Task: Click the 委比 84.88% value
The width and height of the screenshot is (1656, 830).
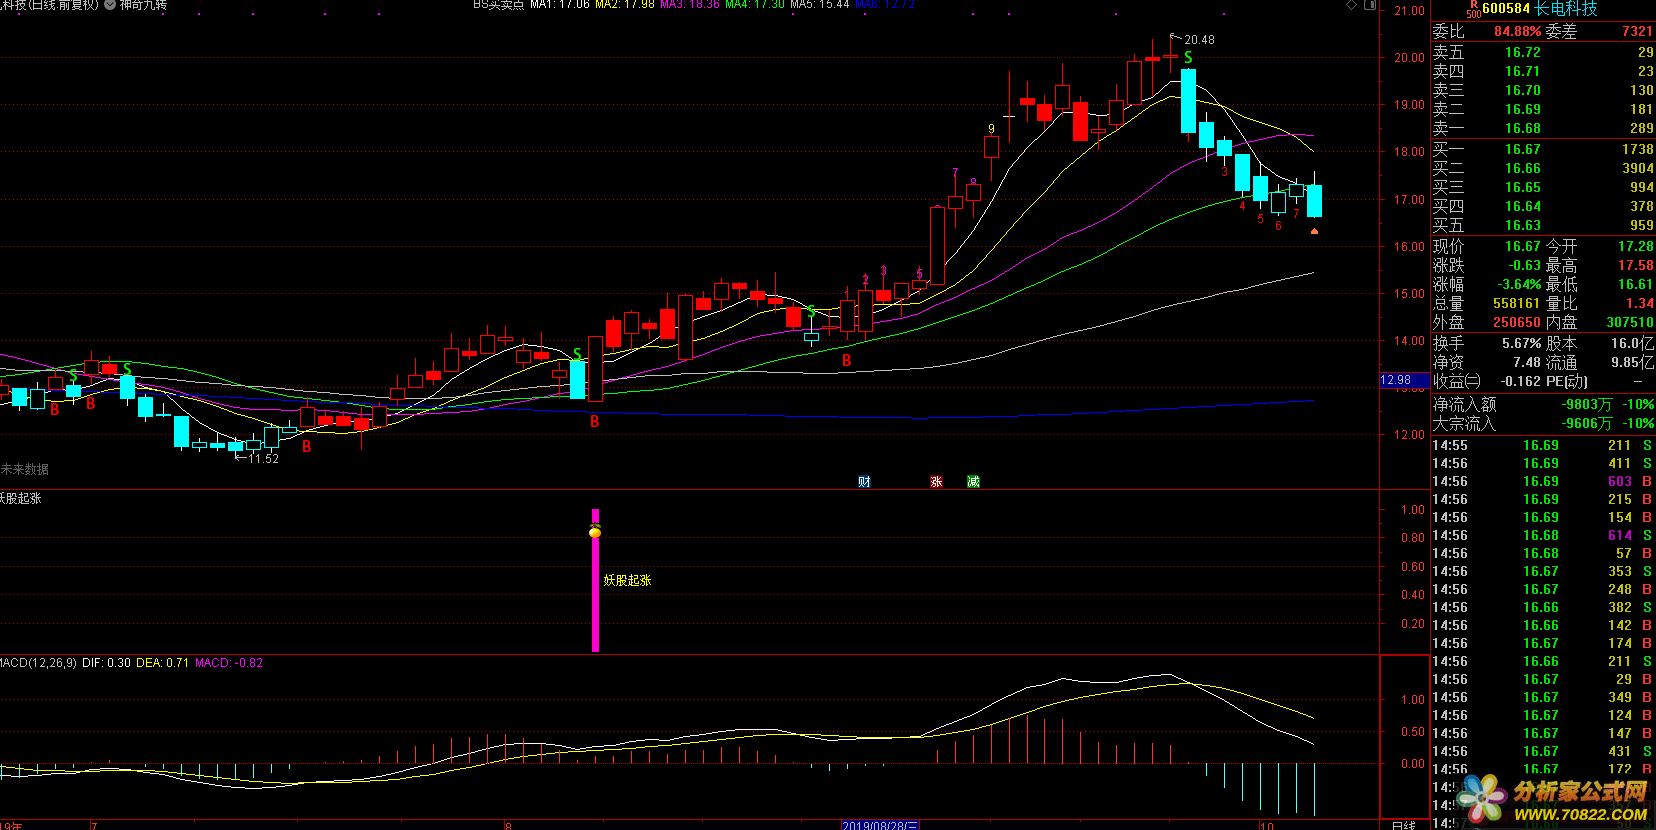Action: [x=1517, y=32]
